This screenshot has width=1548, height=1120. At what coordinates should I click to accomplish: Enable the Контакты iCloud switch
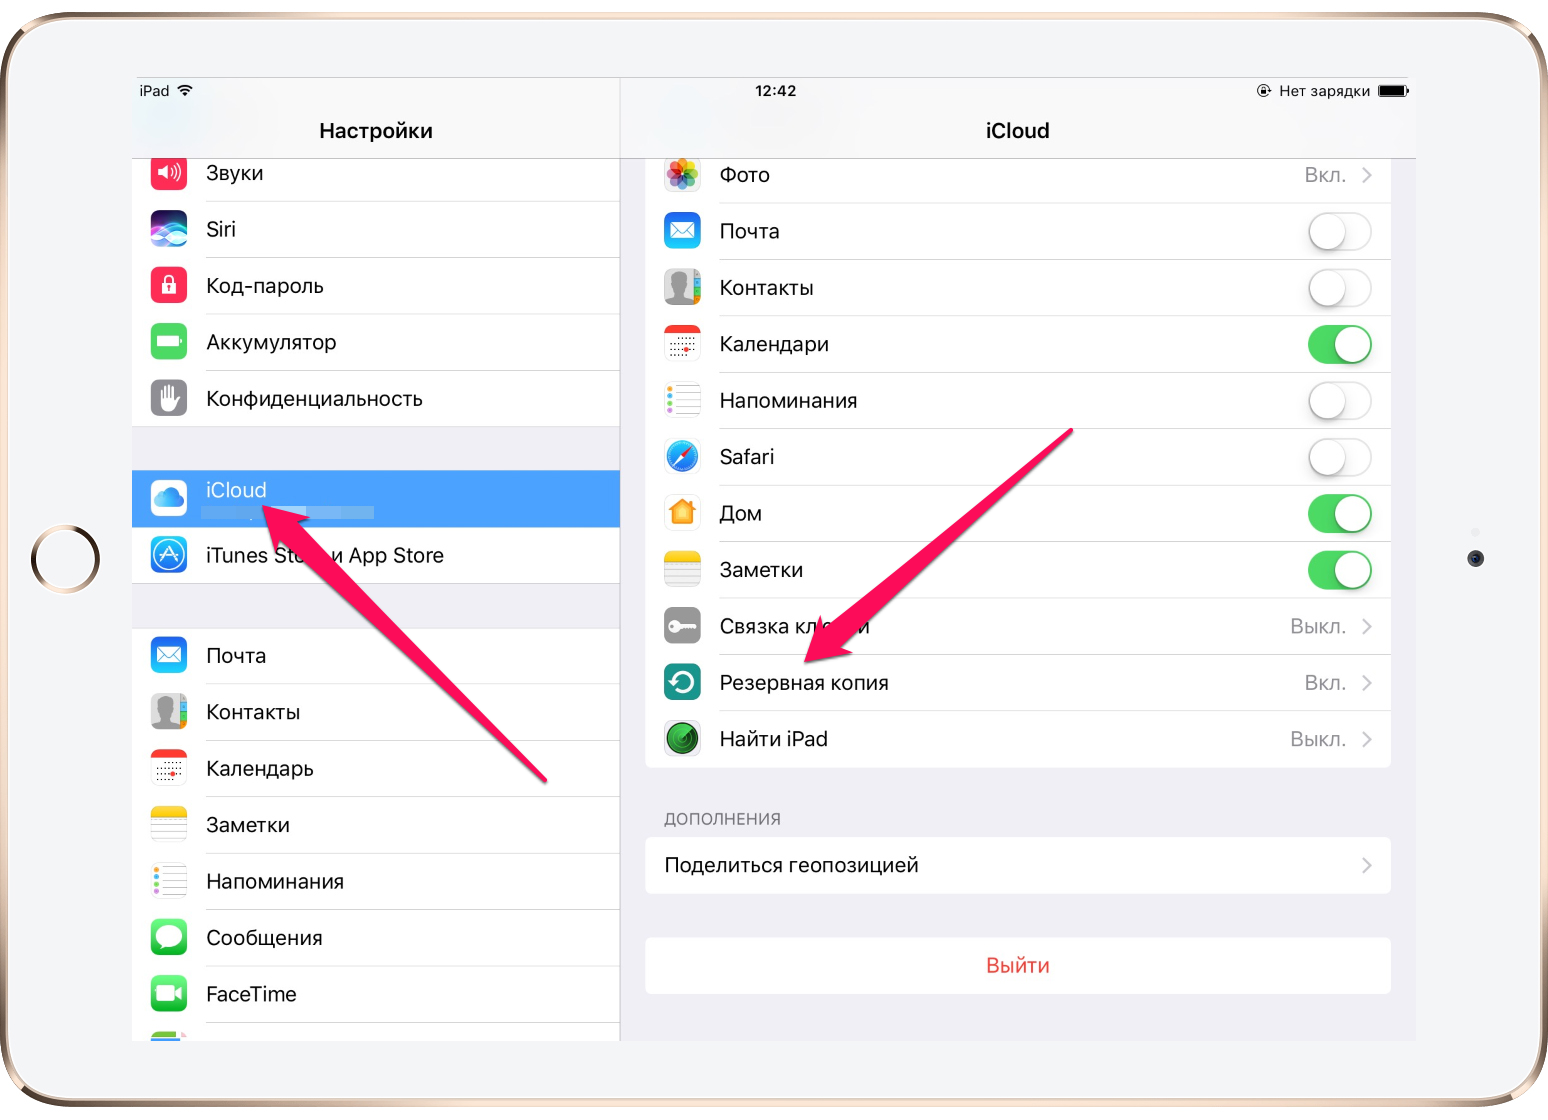(x=1339, y=288)
